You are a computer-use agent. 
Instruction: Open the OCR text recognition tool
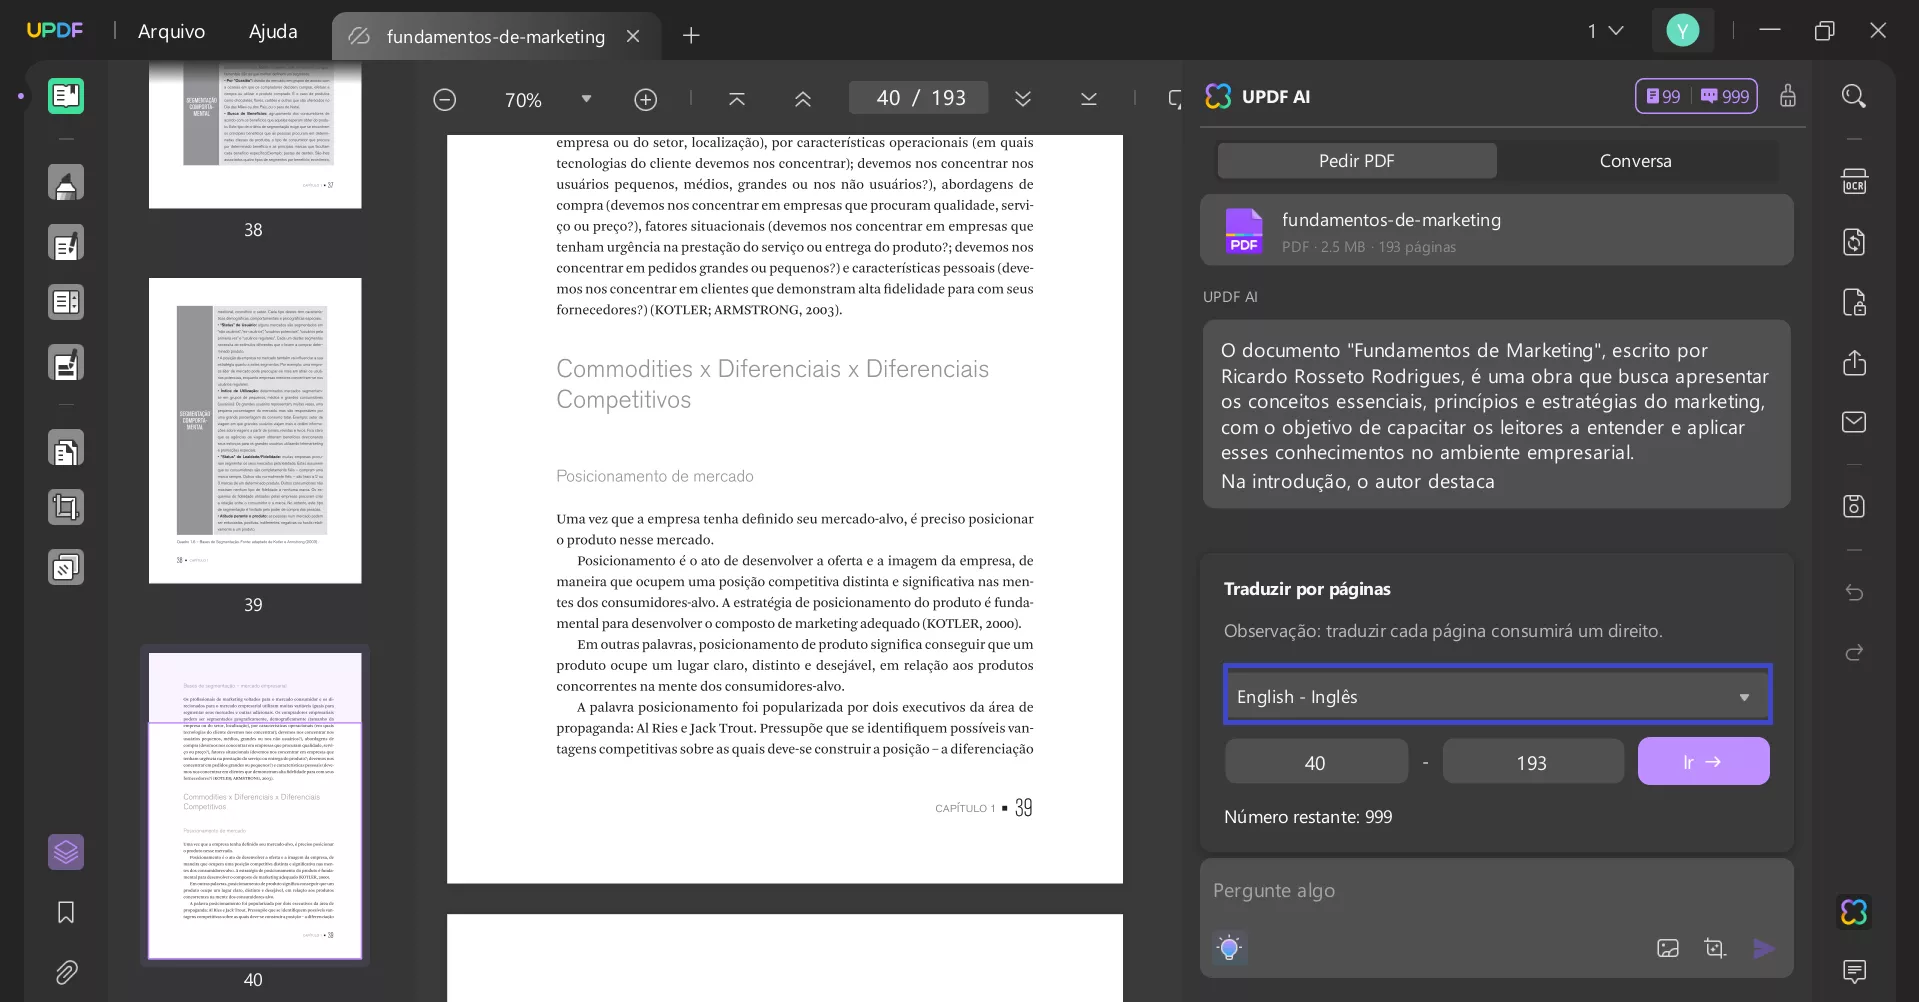coord(1855,181)
